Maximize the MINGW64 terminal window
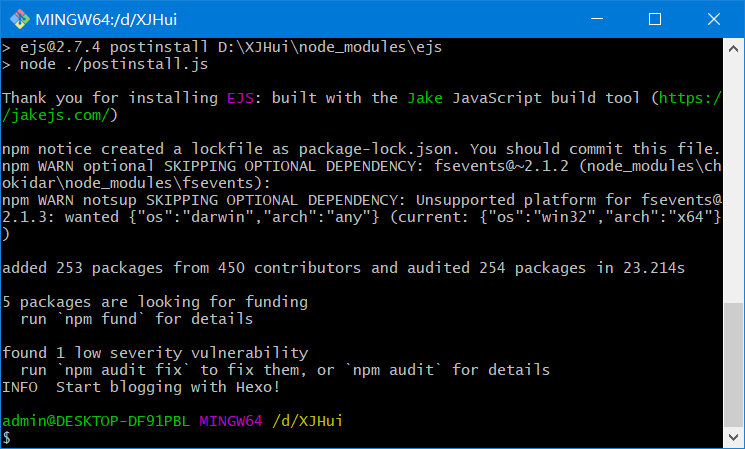 pyautogui.click(x=655, y=19)
